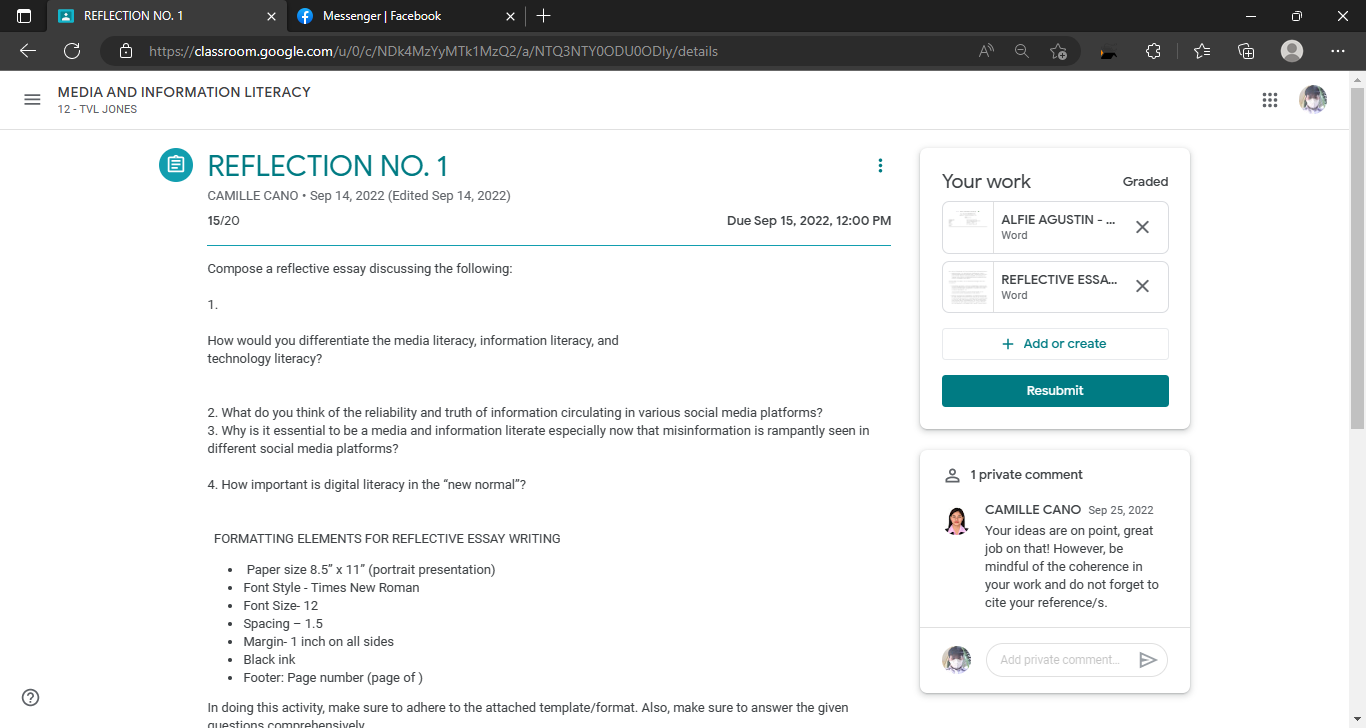Switch to the REFLECTION NO. 1 tab

coord(166,16)
